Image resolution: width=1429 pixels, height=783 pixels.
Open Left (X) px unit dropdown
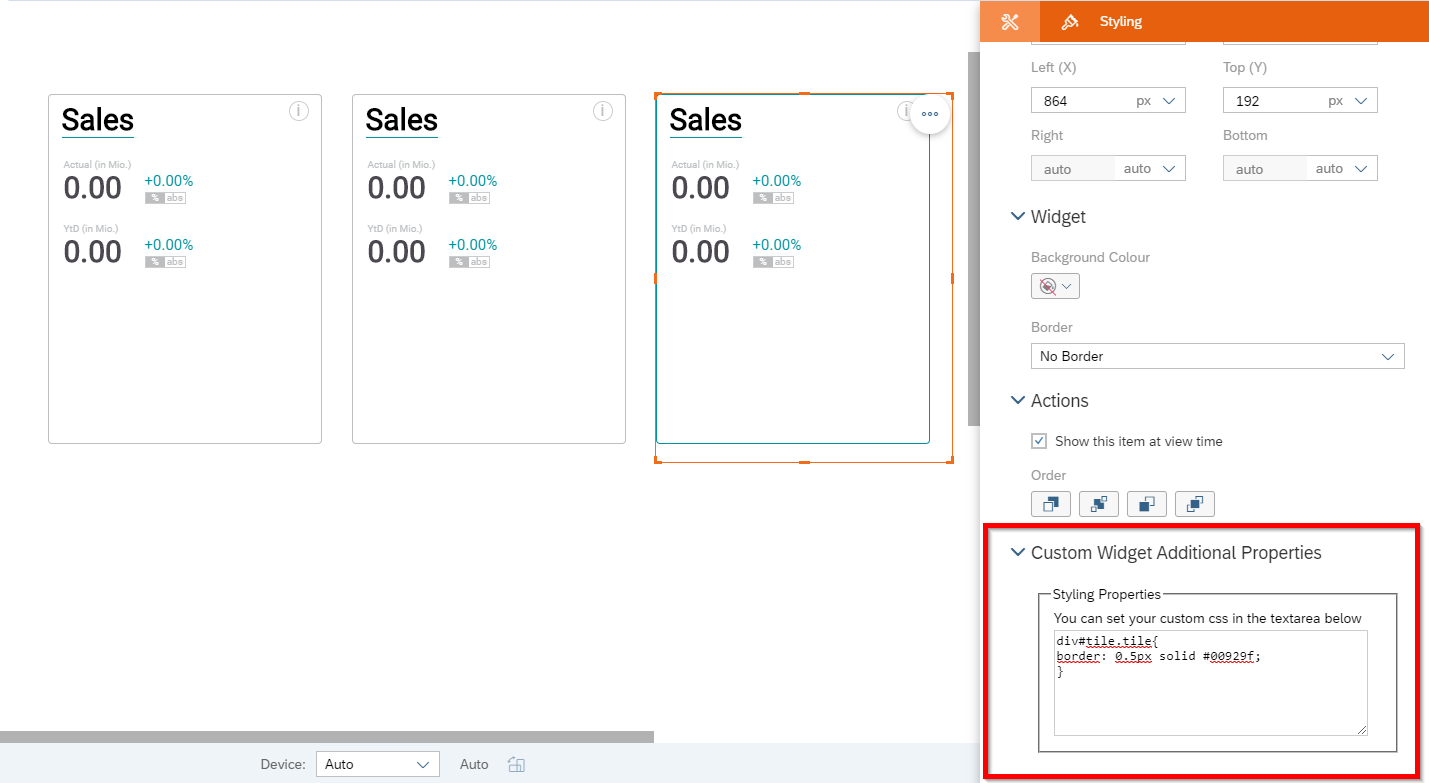(x=1158, y=101)
